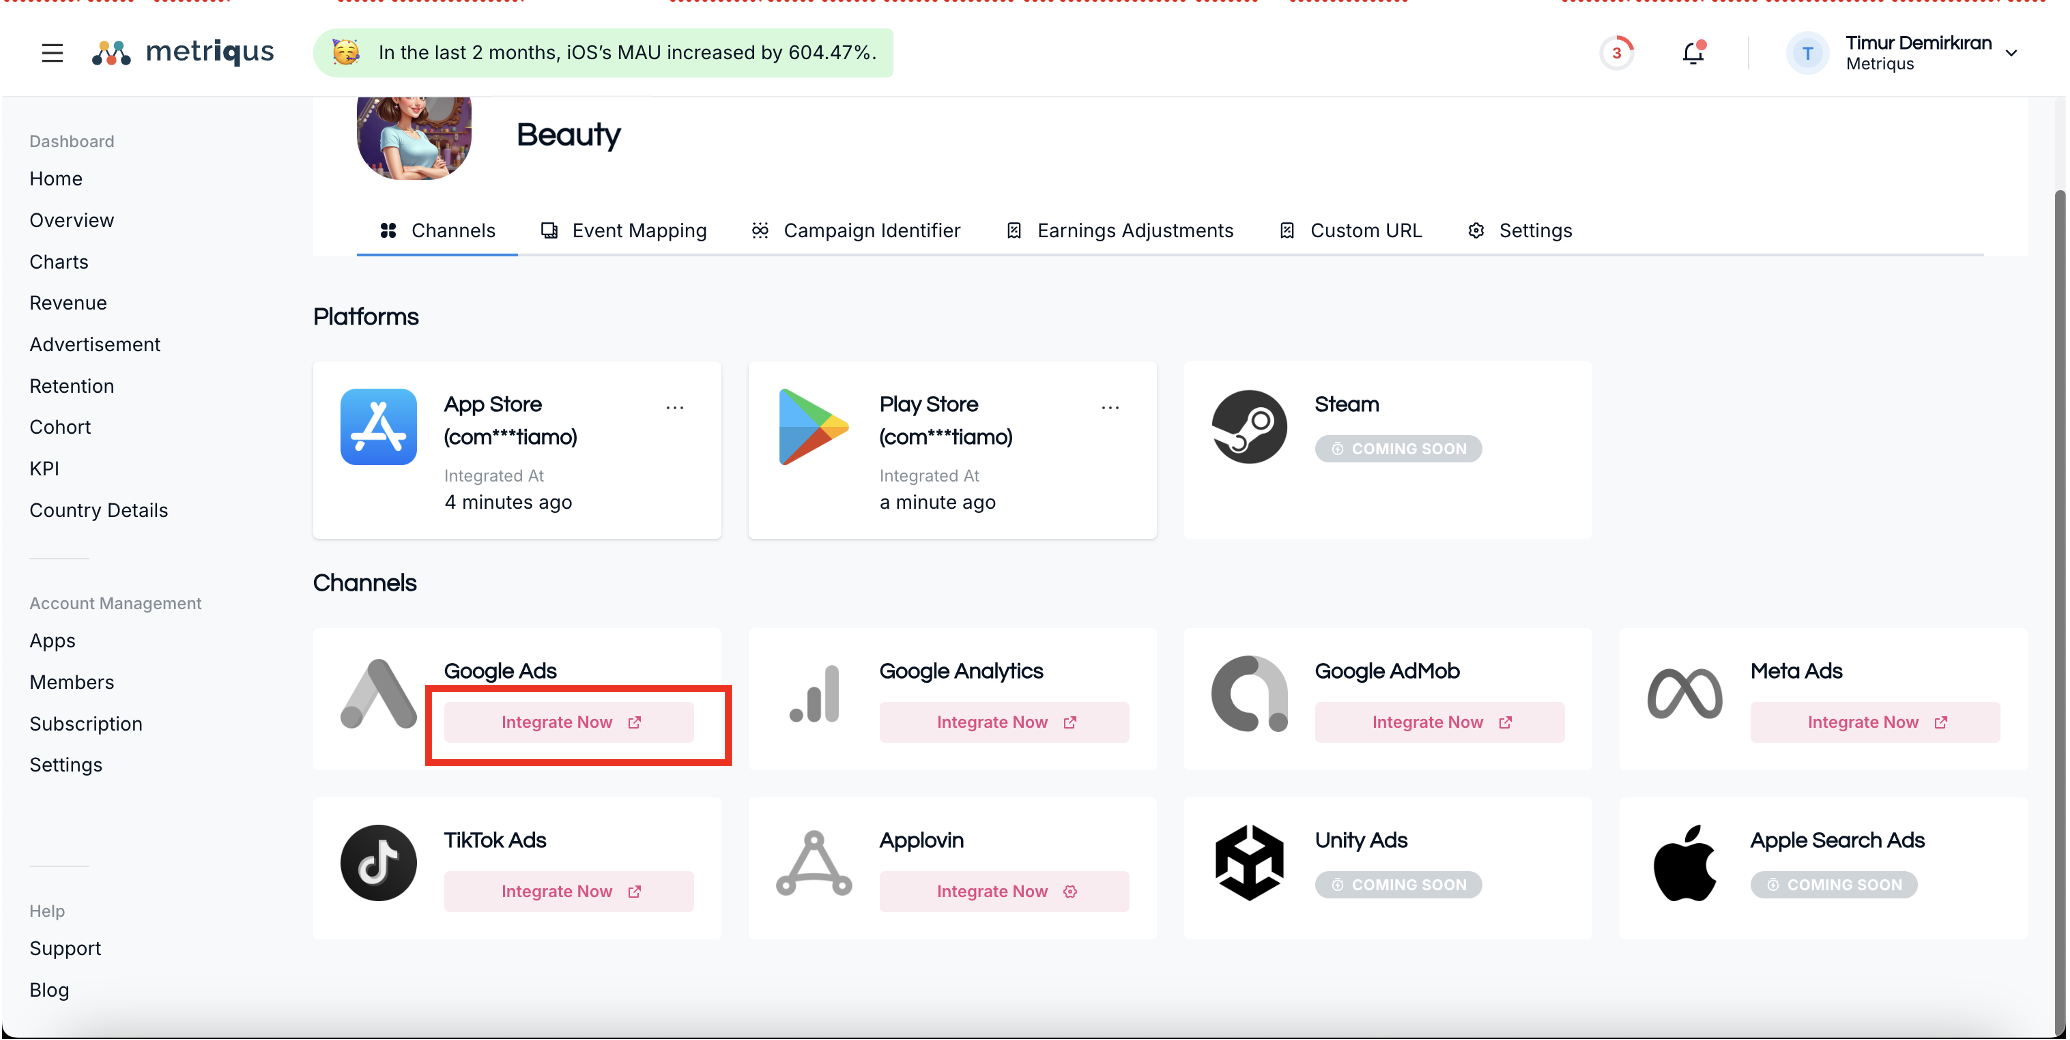Screen dimensions: 2070x1040
Task: Switch to the Event Mapping tab
Action: pyautogui.click(x=623, y=231)
